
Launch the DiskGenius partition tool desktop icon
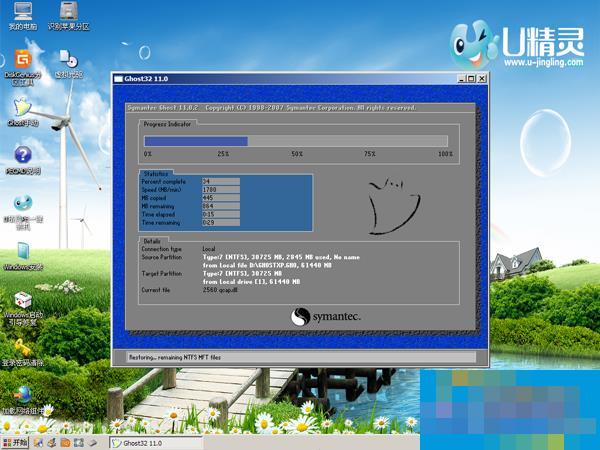pos(23,67)
